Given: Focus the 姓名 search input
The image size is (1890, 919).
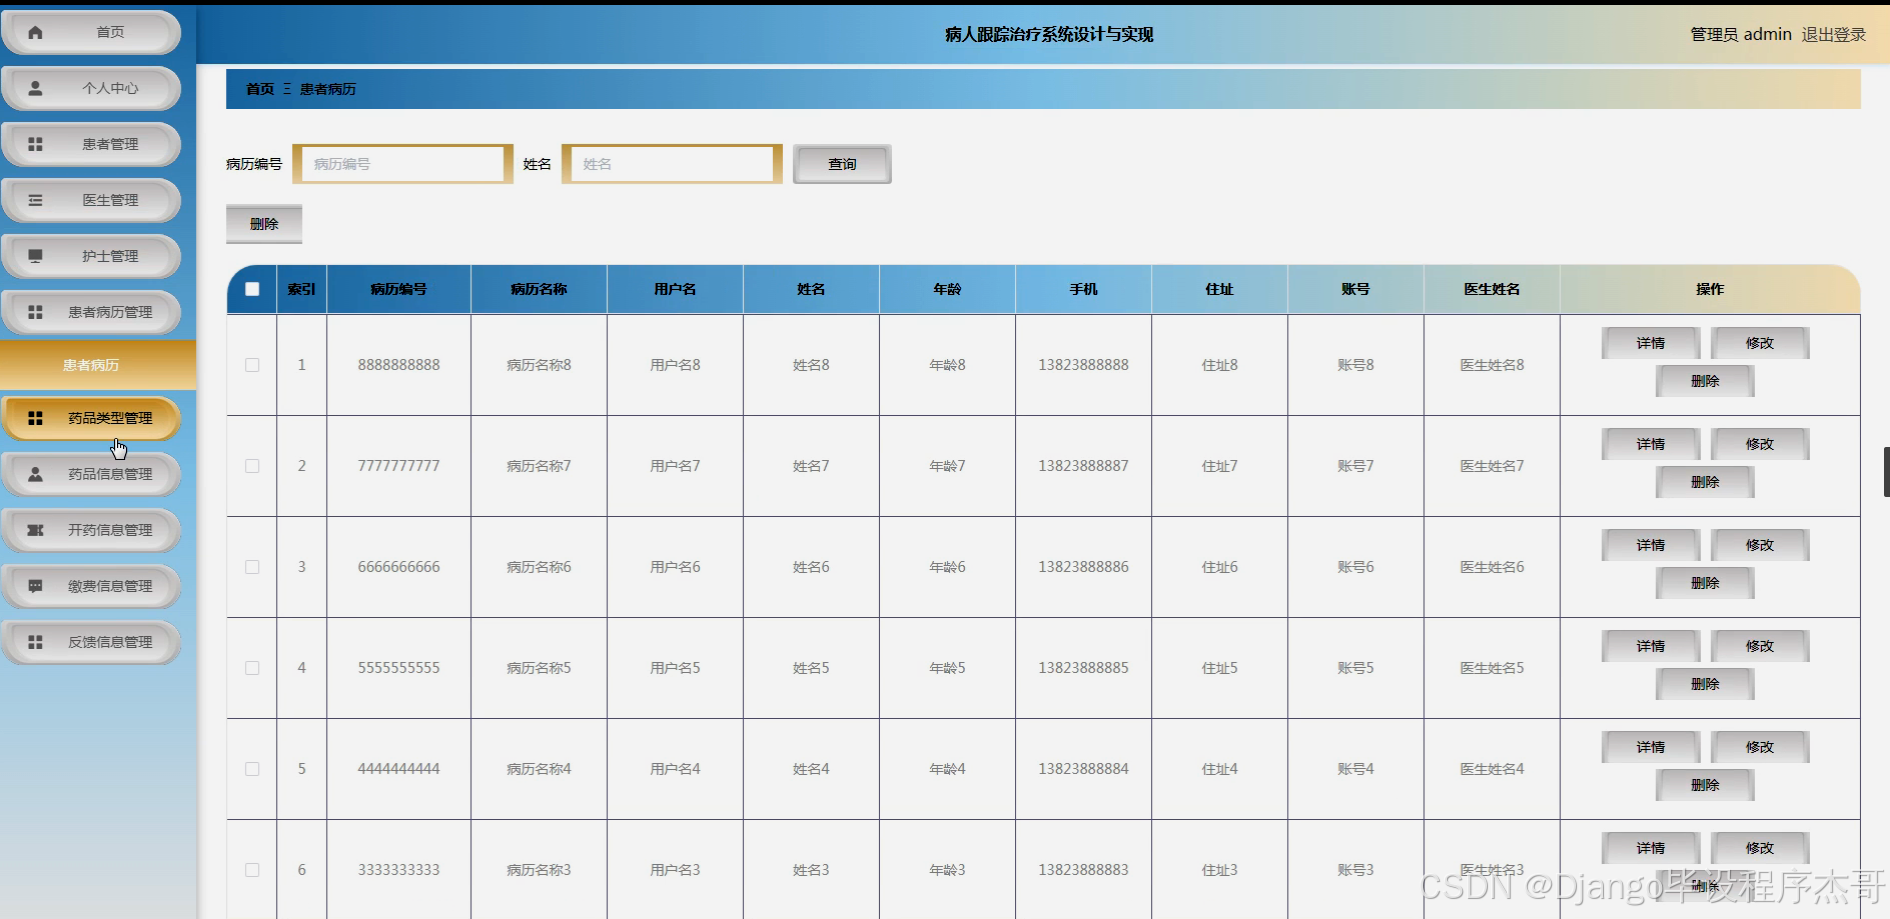Looking at the screenshot, I should click(672, 164).
